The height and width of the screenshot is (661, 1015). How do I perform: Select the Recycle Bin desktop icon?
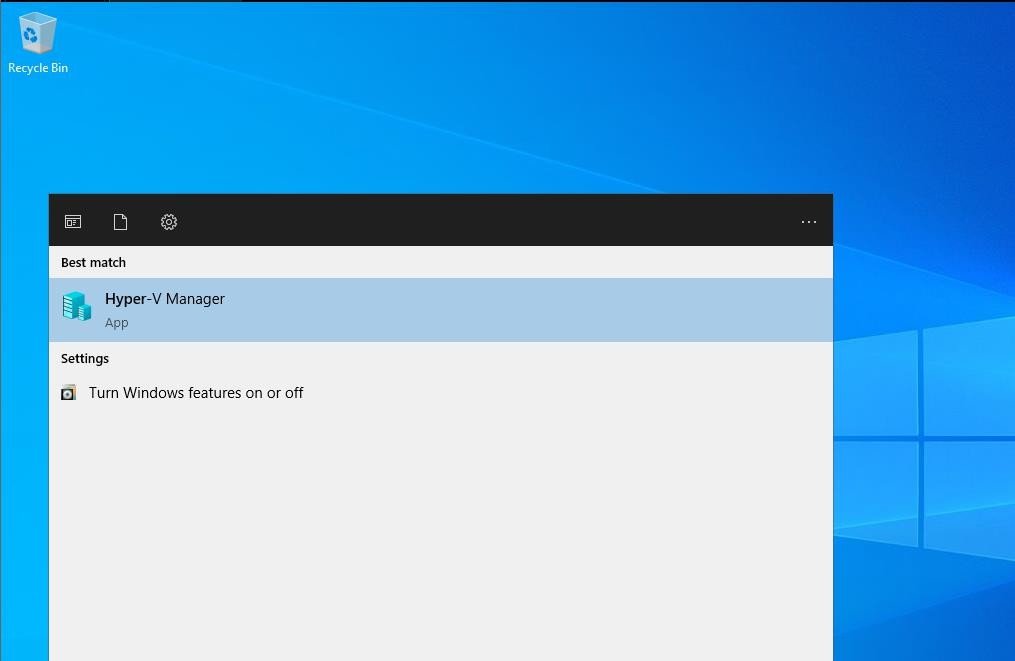point(38,43)
